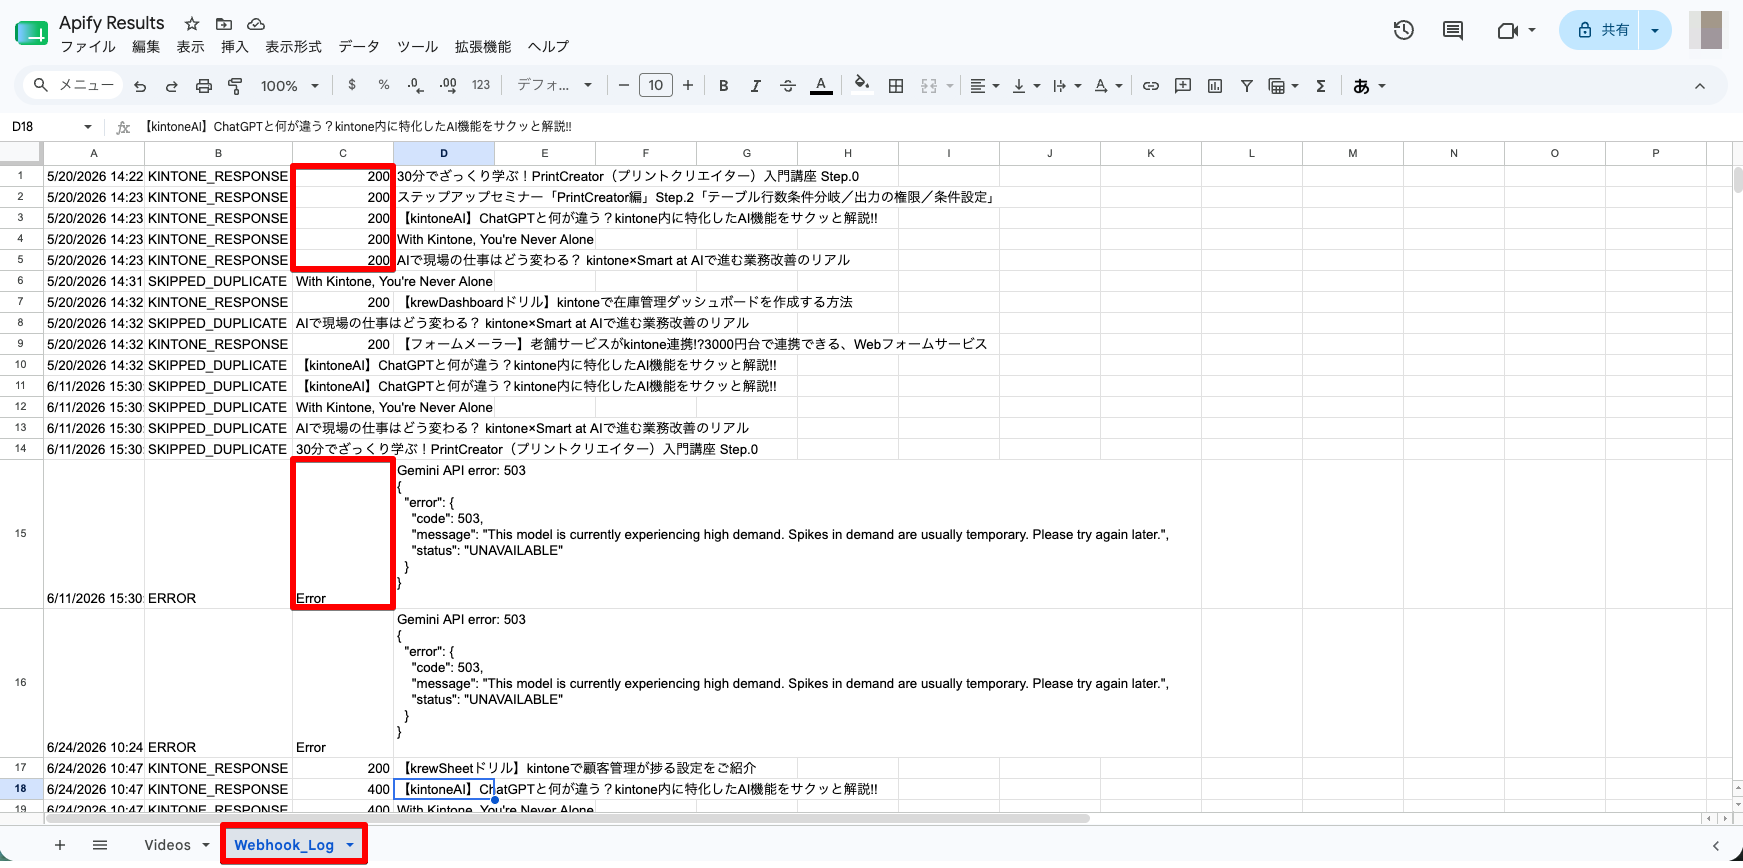Expand table view options dropdown

point(1295,86)
